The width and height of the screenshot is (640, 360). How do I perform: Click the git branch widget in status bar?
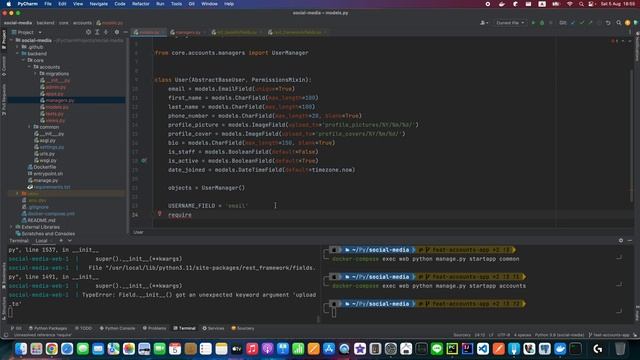(x=609, y=335)
